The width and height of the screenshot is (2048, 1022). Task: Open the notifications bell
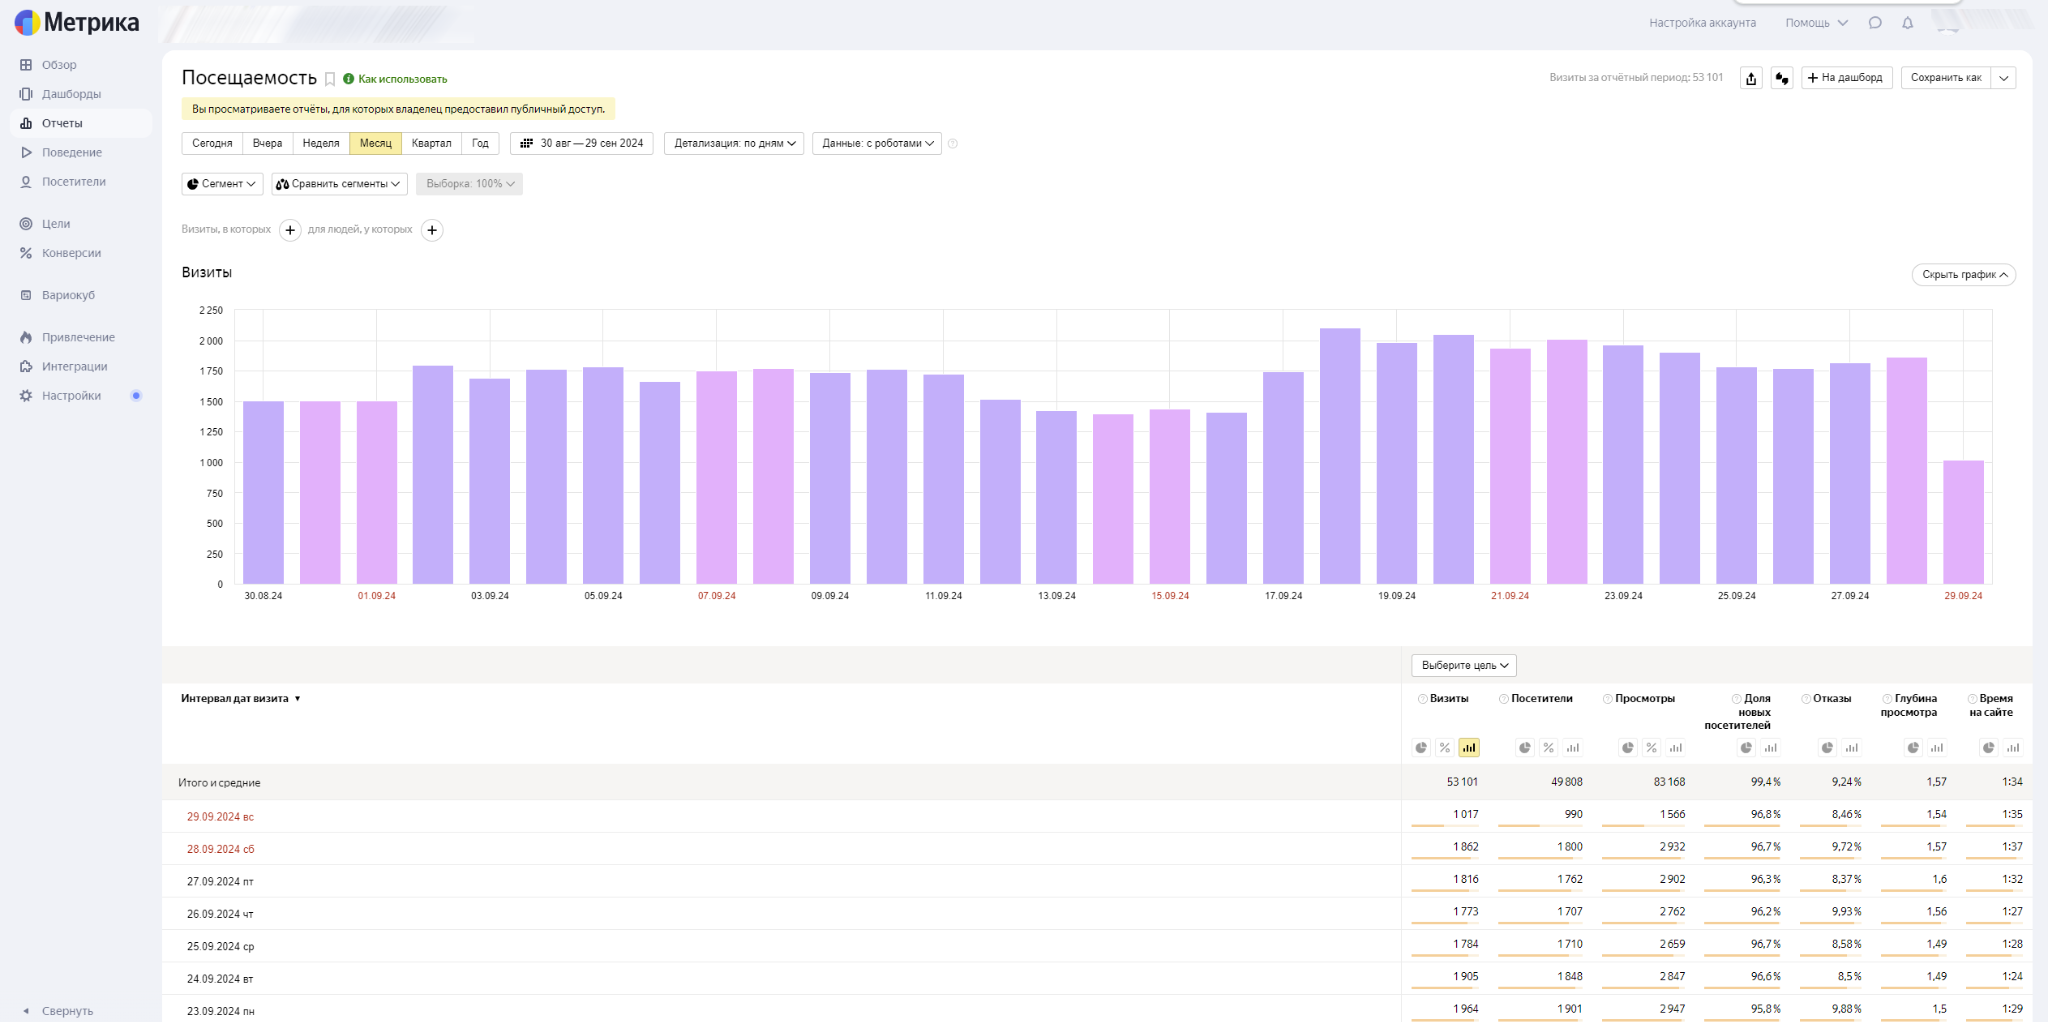click(x=1907, y=23)
